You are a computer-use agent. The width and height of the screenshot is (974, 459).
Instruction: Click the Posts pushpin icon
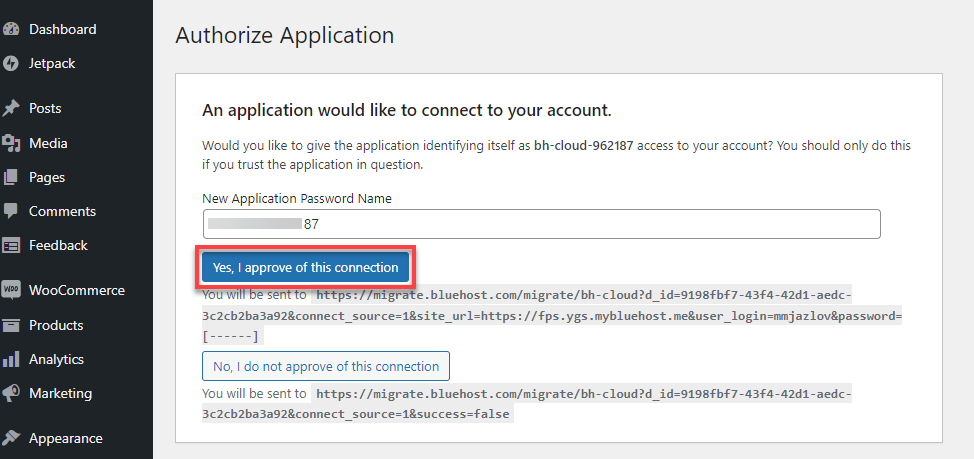click(11, 109)
